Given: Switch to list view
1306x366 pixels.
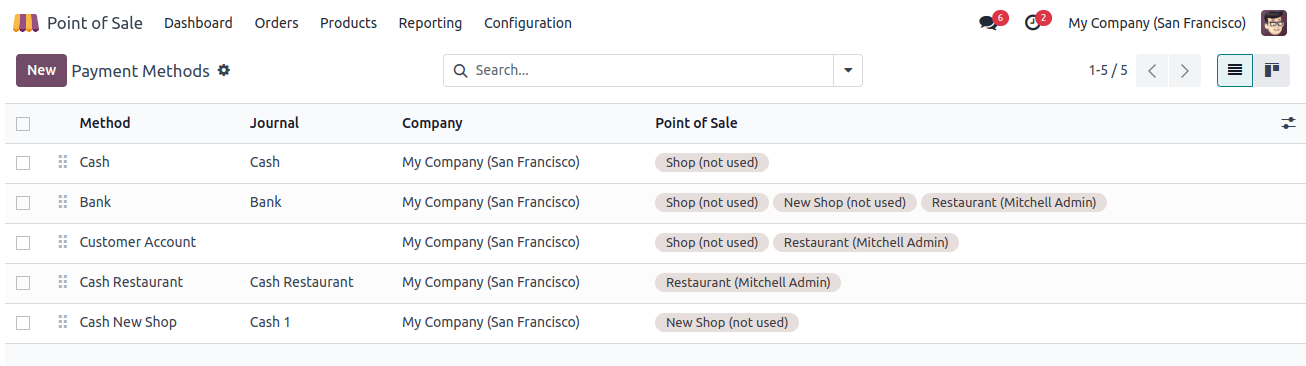Looking at the screenshot, I should click(1235, 70).
